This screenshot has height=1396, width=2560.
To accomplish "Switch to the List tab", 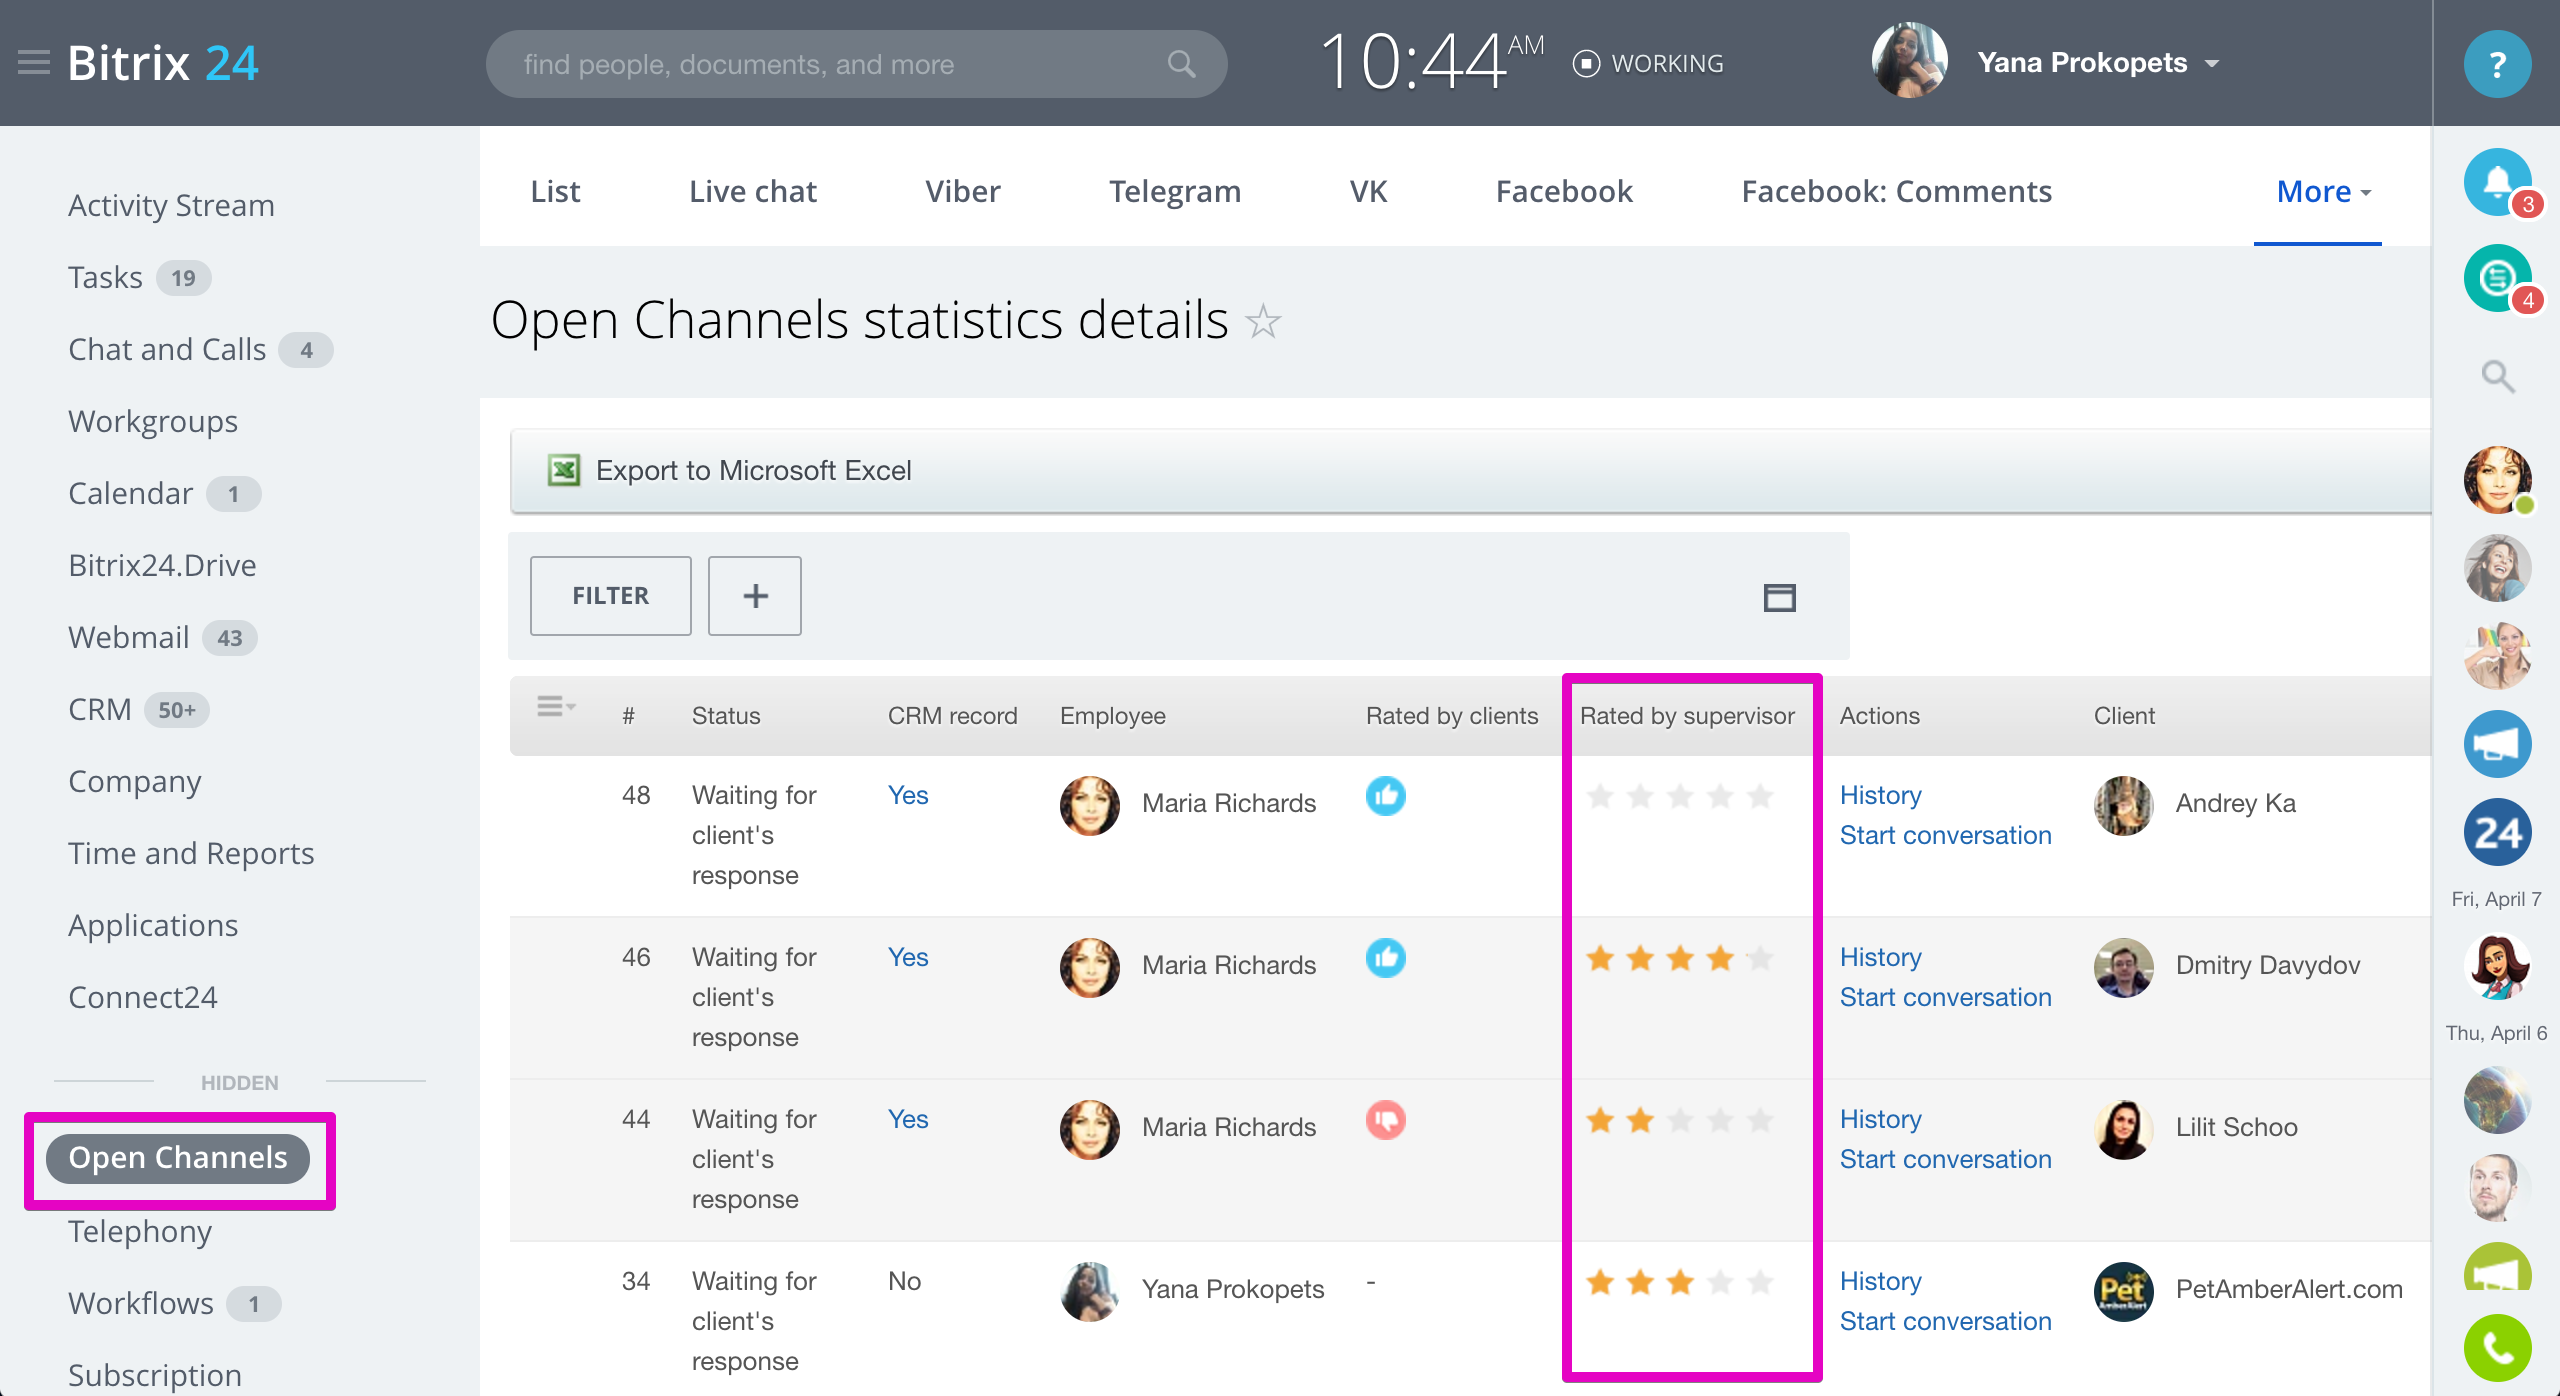I will (x=555, y=191).
